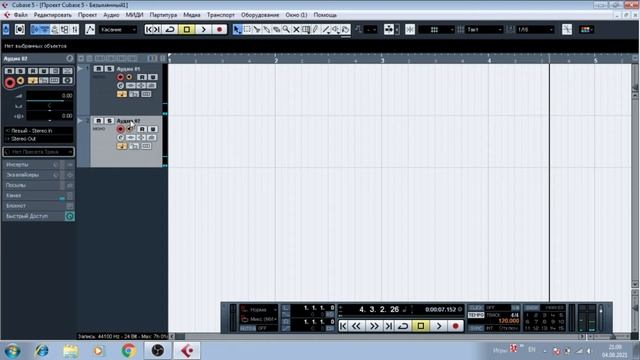Click the automation mode curve icon
Image resolution: width=640 pixels, height=360 pixels.
click(90, 29)
